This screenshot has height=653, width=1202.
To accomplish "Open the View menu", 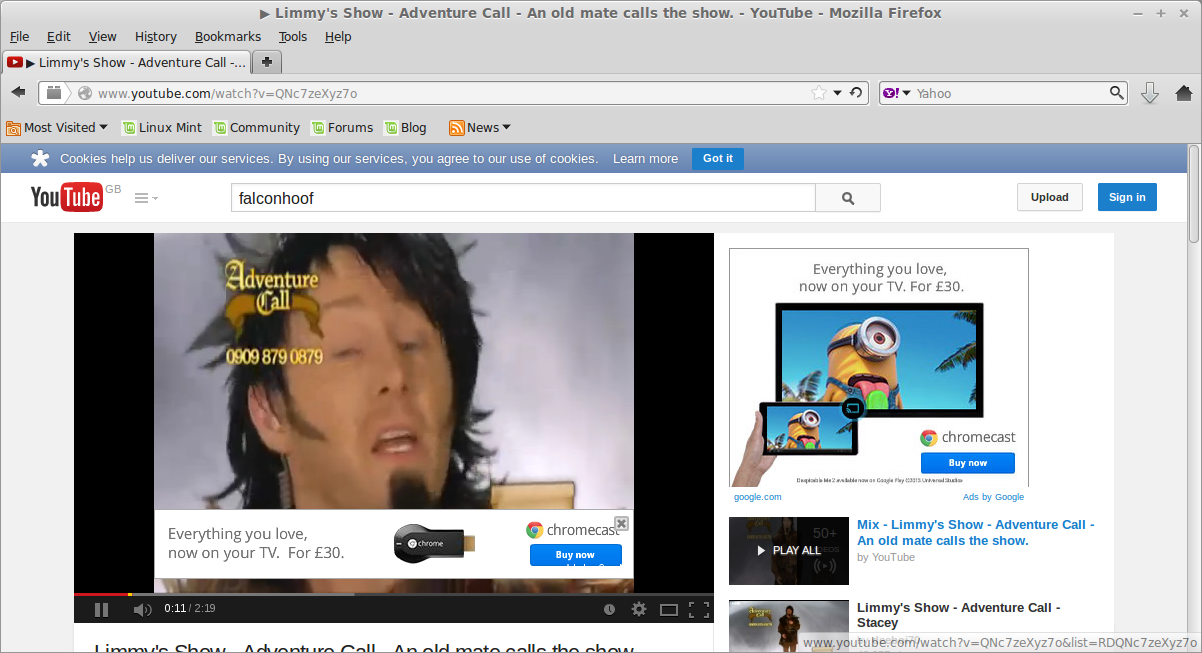I will pyautogui.click(x=103, y=36).
